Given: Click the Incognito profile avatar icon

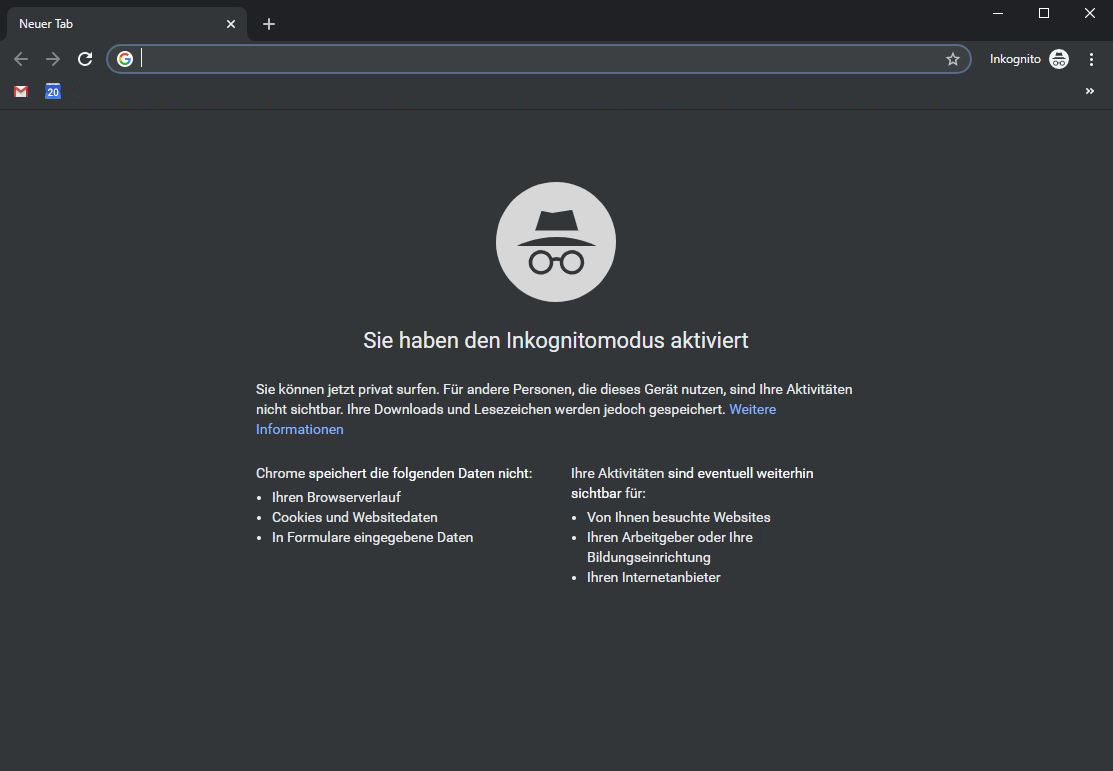Looking at the screenshot, I should click(1058, 58).
